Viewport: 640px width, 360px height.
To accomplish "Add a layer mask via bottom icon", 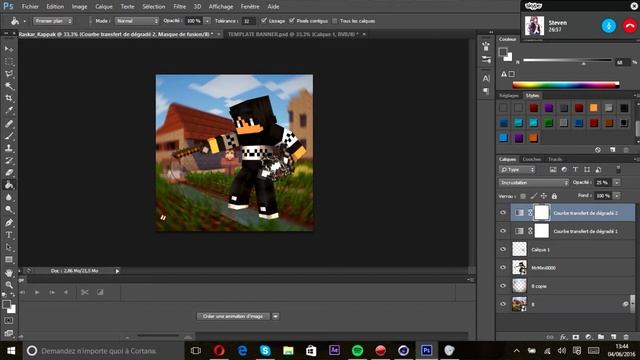I will [576, 337].
